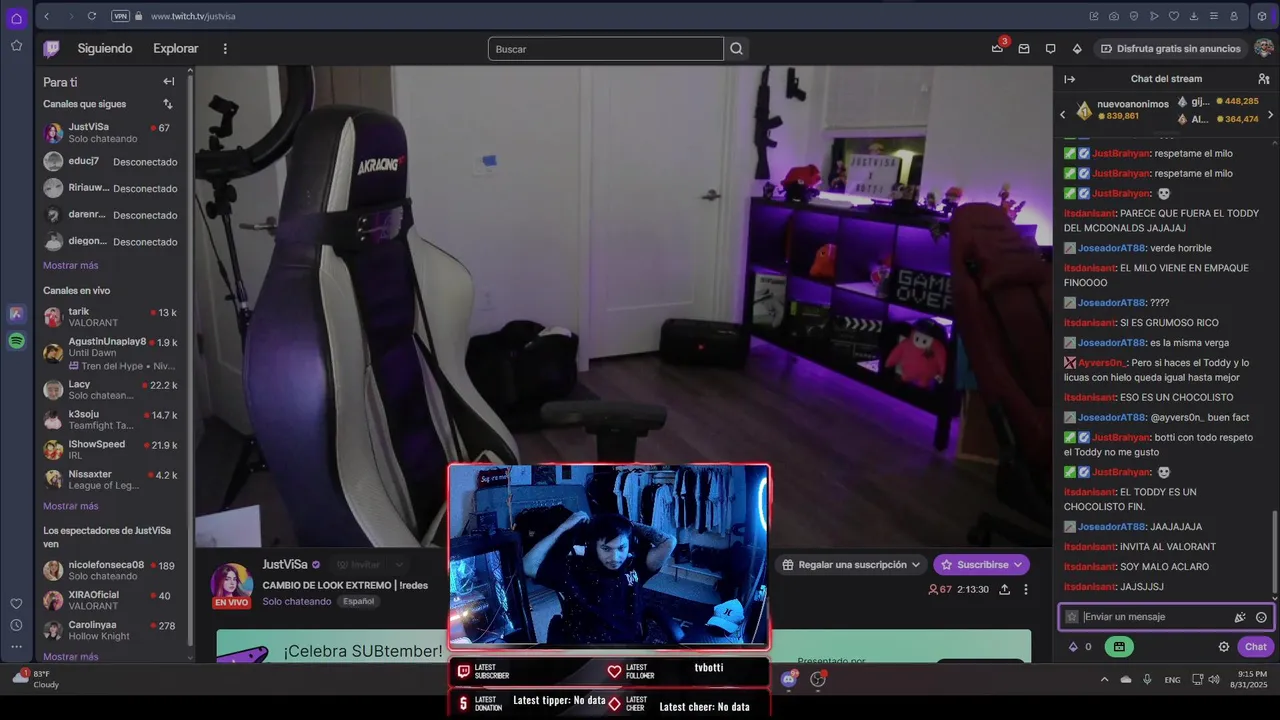Click the VPN badge in the address bar
The width and height of the screenshot is (1280, 720).
pos(120,16)
